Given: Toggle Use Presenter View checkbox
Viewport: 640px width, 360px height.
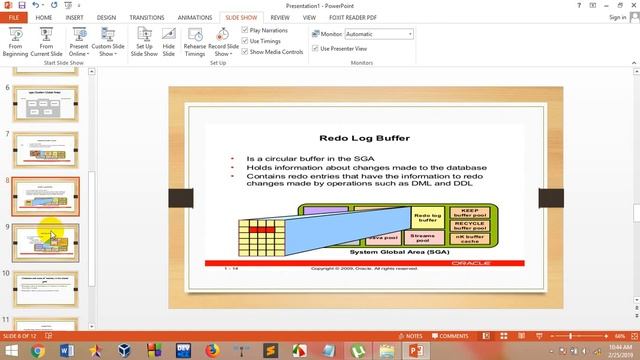Looking at the screenshot, I should pos(315,48).
